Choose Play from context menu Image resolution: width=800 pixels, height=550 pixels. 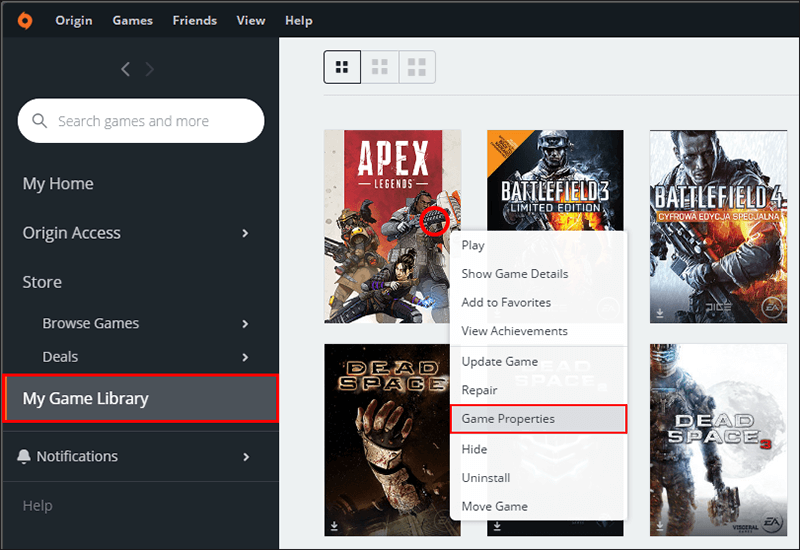click(x=538, y=245)
